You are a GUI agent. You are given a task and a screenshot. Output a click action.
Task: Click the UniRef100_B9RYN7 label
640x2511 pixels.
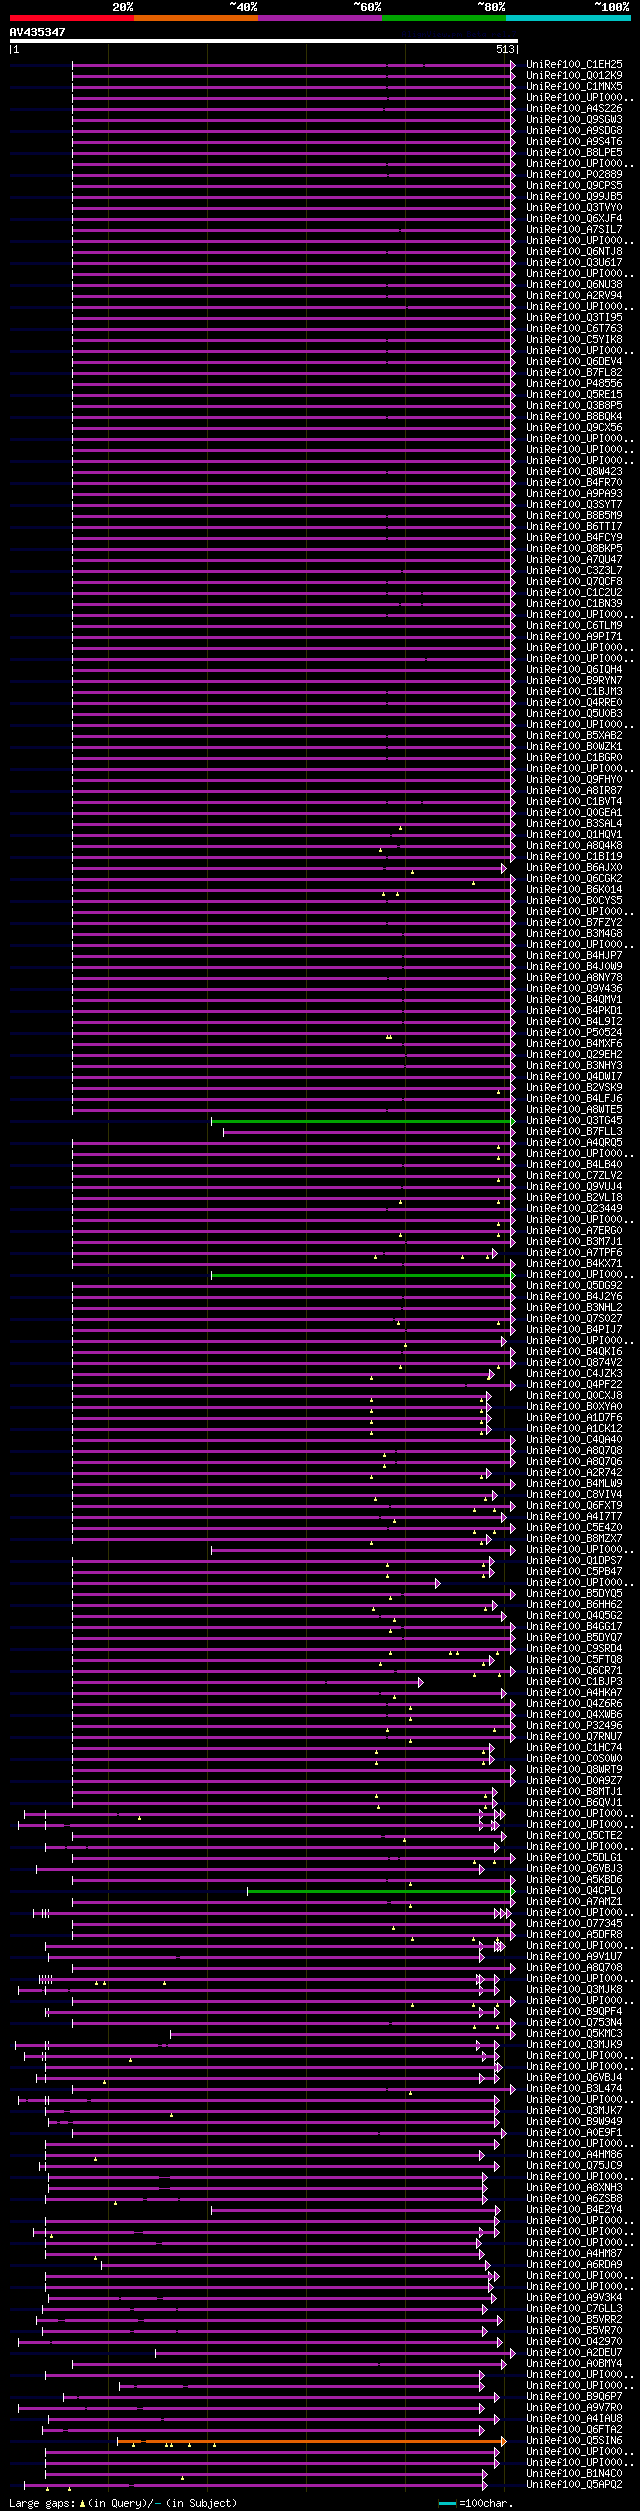point(574,680)
